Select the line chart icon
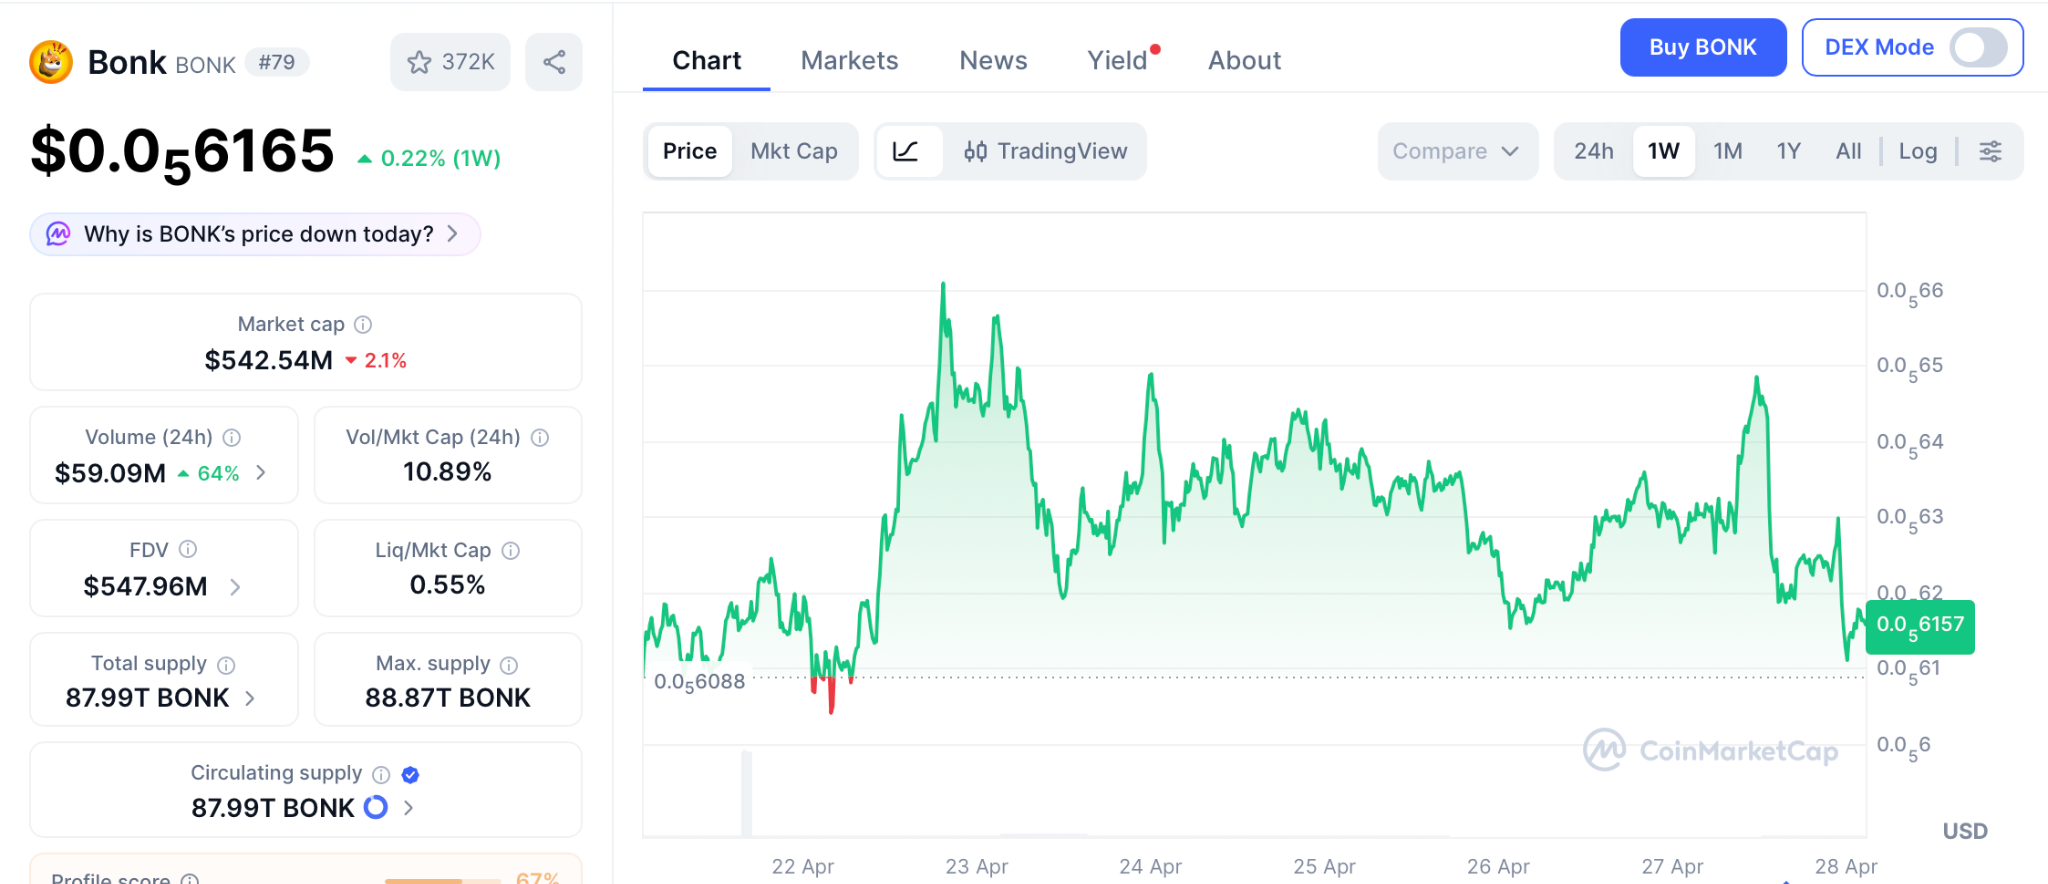Screen dimensions: 2048x884 [906, 151]
